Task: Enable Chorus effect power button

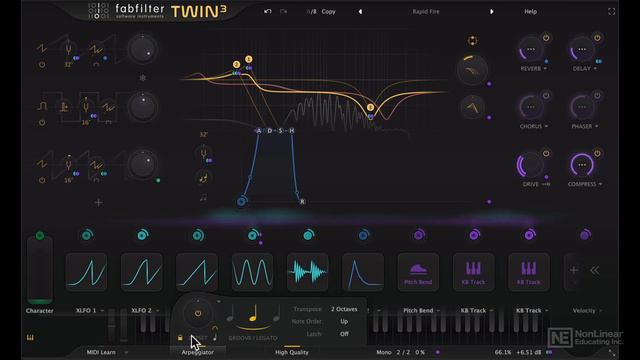Action: 546,96
